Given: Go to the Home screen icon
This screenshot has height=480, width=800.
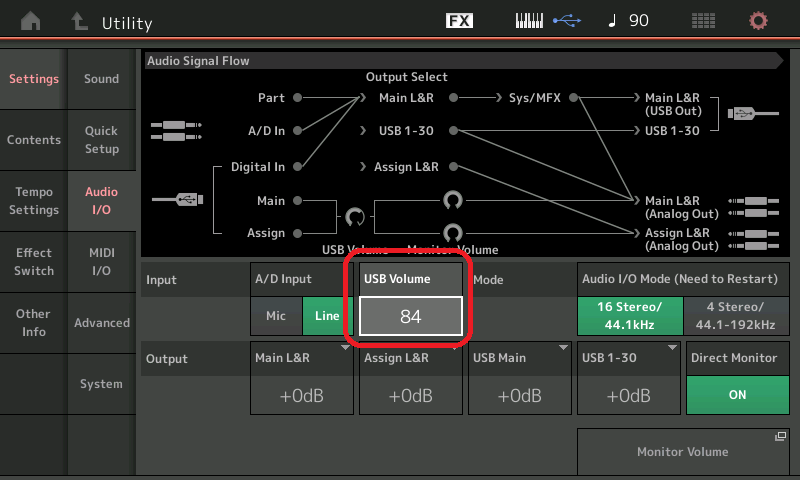Looking at the screenshot, I should [32, 21].
